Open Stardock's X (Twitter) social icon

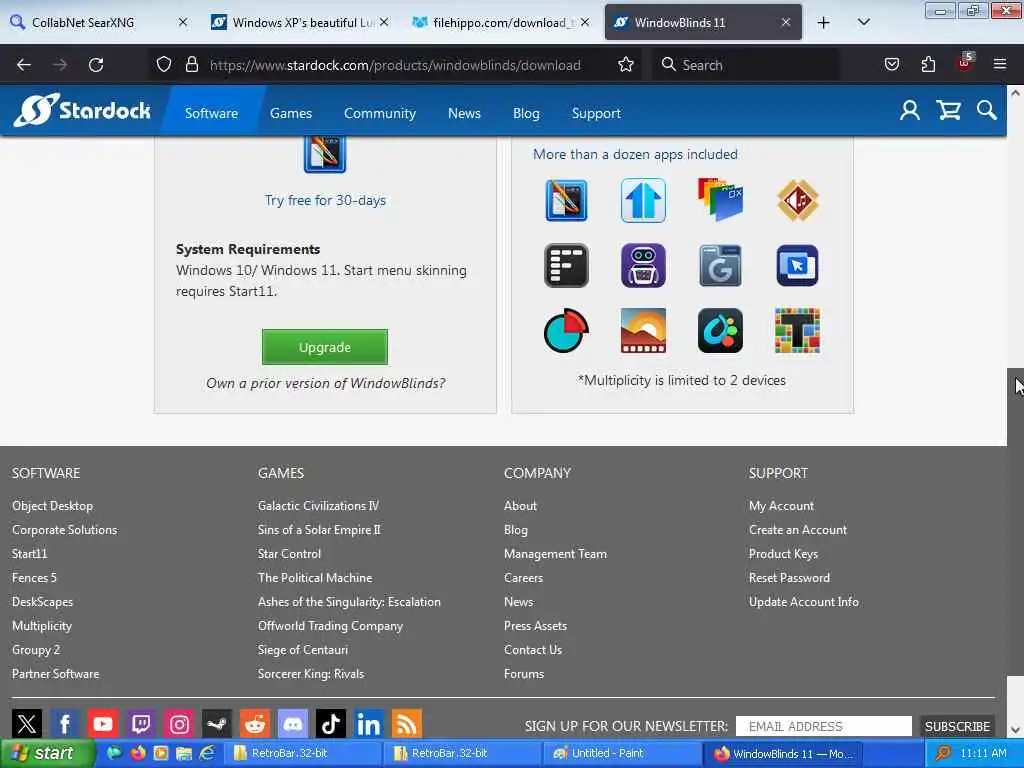pos(27,724)
